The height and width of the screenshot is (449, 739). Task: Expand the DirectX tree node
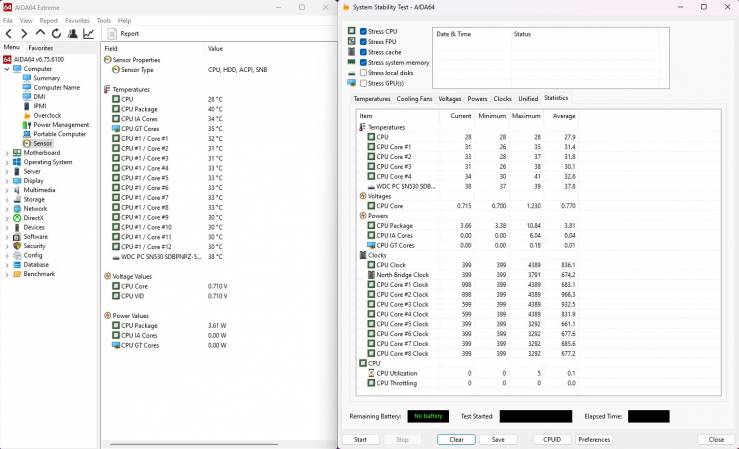click(x=7, y=218)
